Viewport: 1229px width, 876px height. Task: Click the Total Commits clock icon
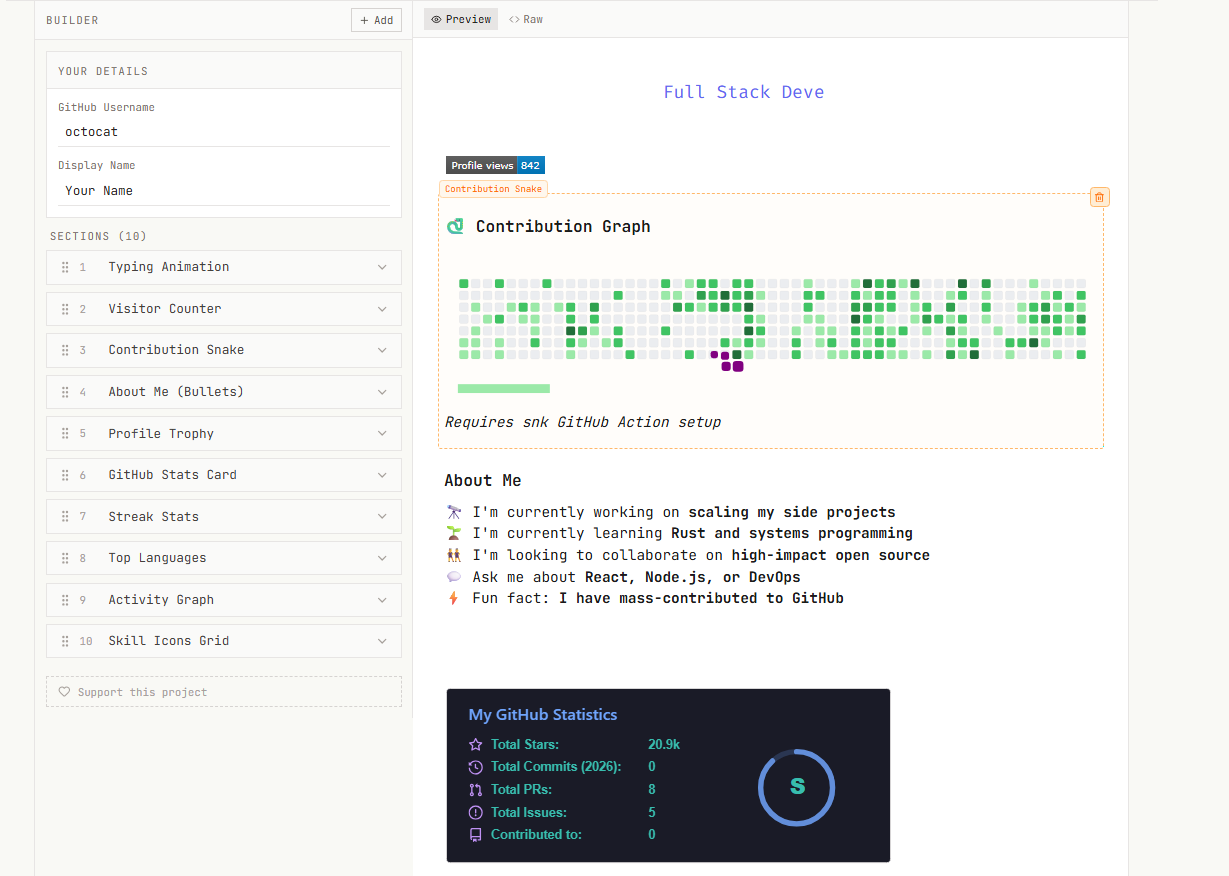coord(475,767)
